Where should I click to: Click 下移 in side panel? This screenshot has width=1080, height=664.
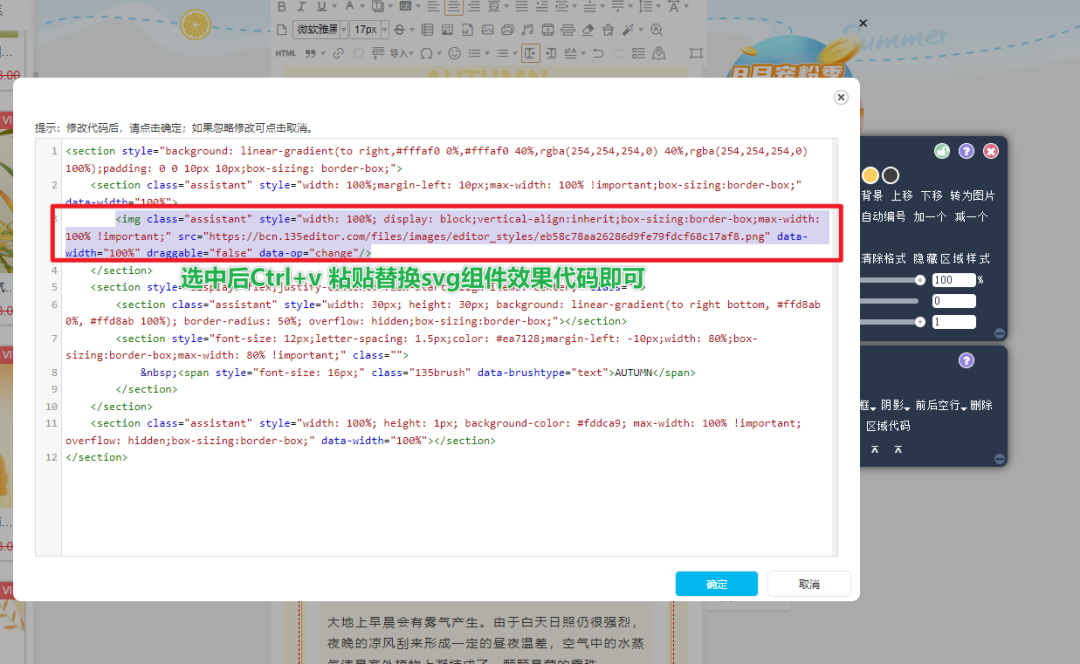tap(932, 196)
